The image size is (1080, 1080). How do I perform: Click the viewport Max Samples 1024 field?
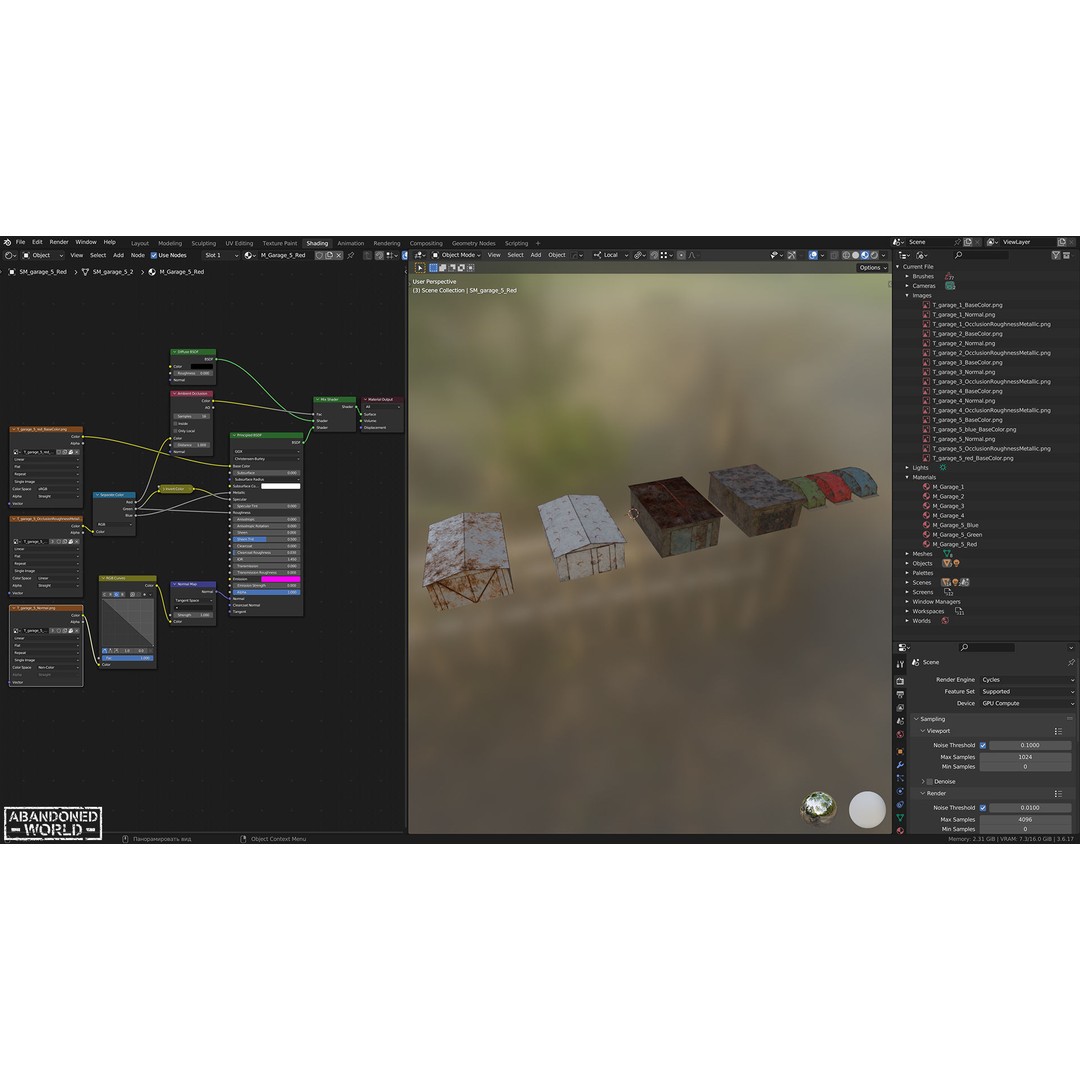[x=1026, y=757]
